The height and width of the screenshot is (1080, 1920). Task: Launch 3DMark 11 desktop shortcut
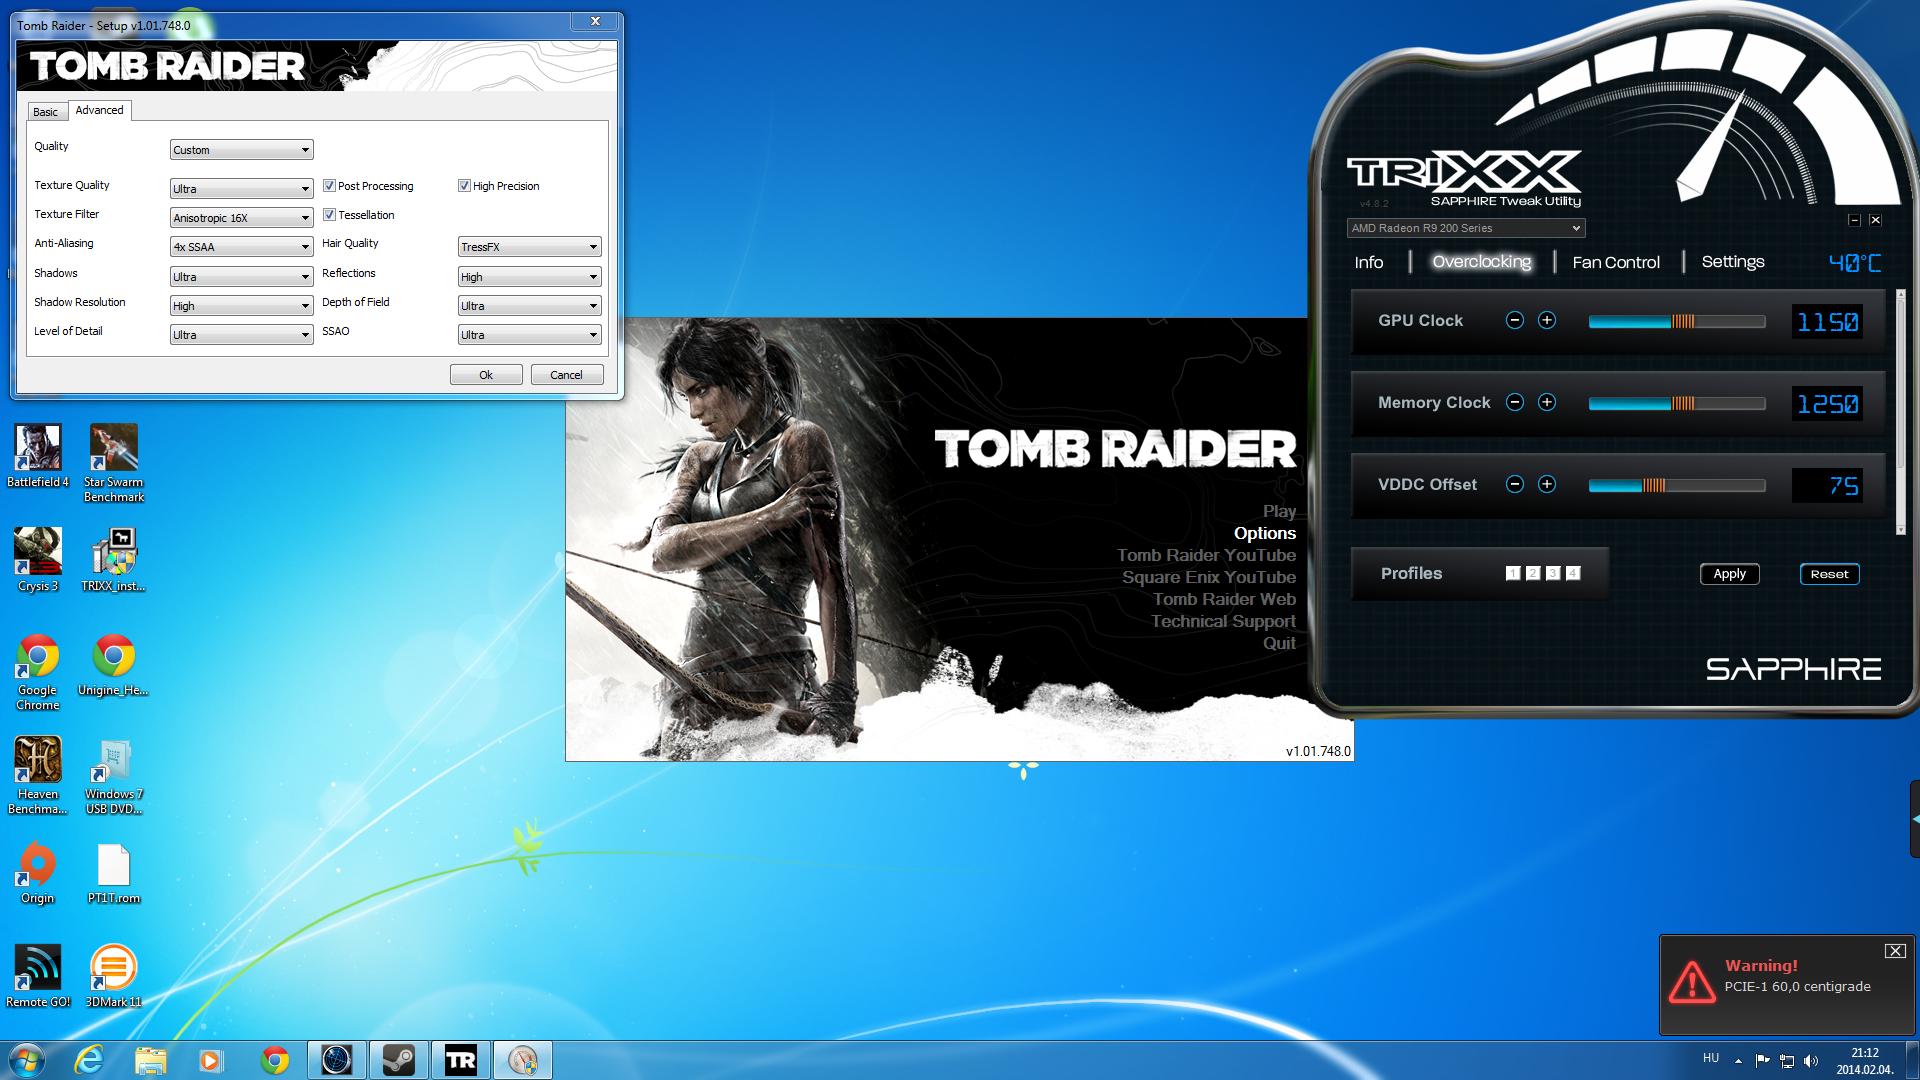click(x=114, y=976)
